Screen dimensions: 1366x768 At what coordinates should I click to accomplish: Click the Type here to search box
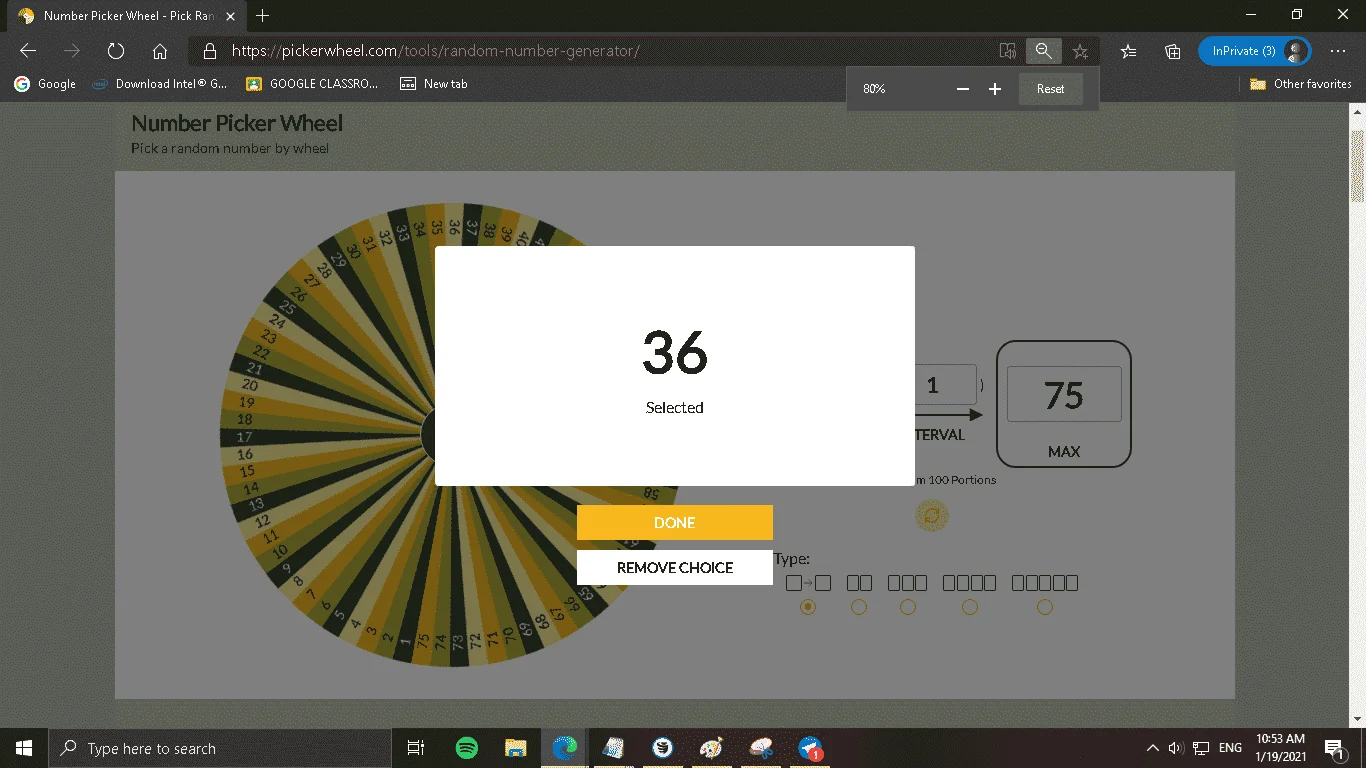pyautogui.click(x=219, y=748)
